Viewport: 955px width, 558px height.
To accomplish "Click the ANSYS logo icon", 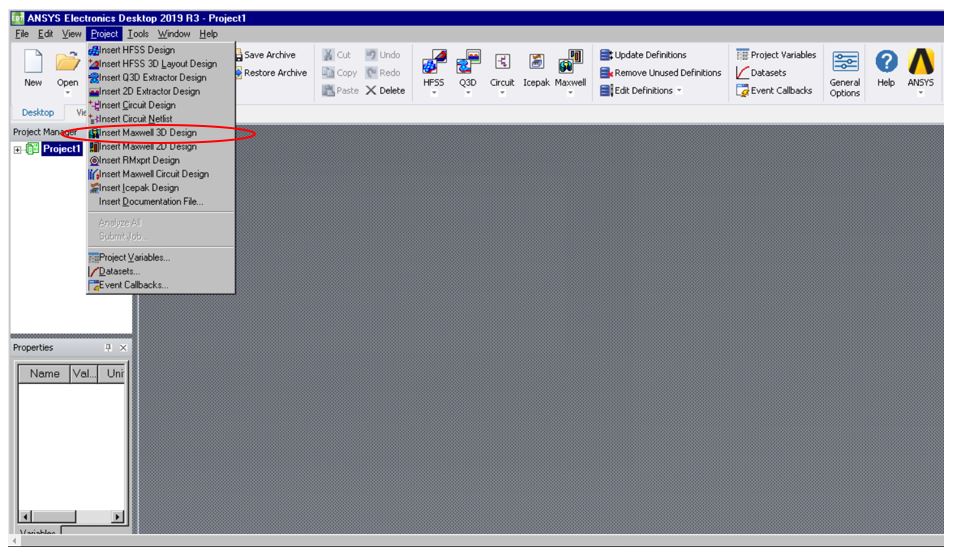I will tap(921, 62).
